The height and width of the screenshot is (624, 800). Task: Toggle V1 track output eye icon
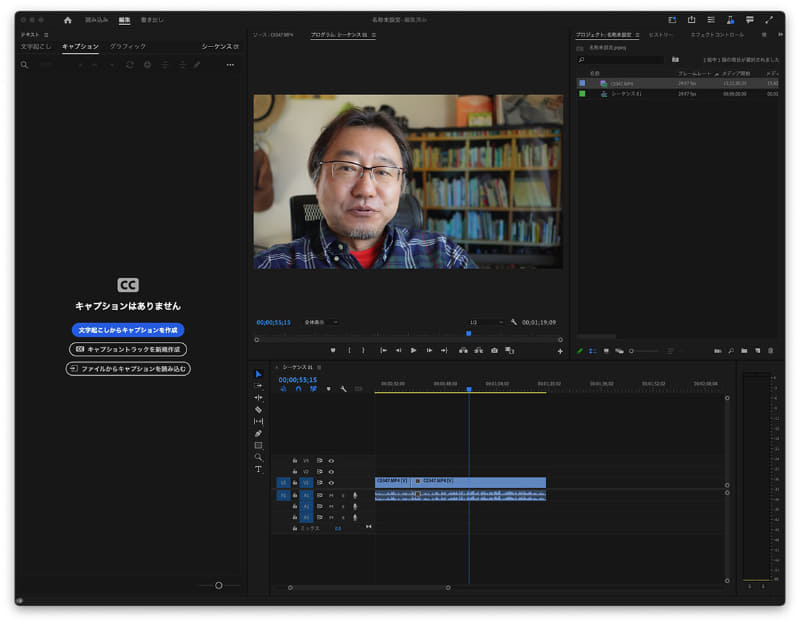tap(331, 483)
